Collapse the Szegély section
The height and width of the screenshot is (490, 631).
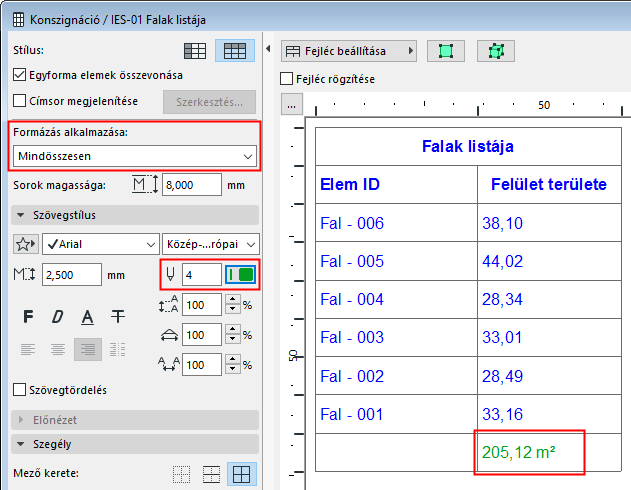tap(135, 444)
